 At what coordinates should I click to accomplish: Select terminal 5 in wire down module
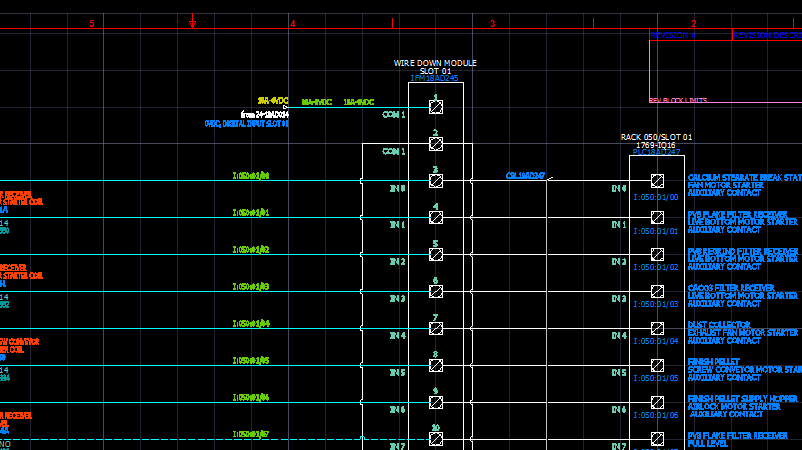click(436, 255)
